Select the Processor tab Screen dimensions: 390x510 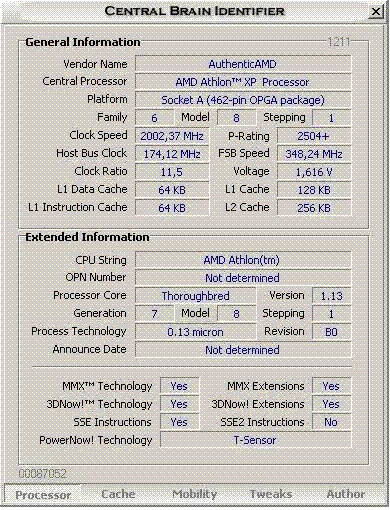(x=43, y=495)
